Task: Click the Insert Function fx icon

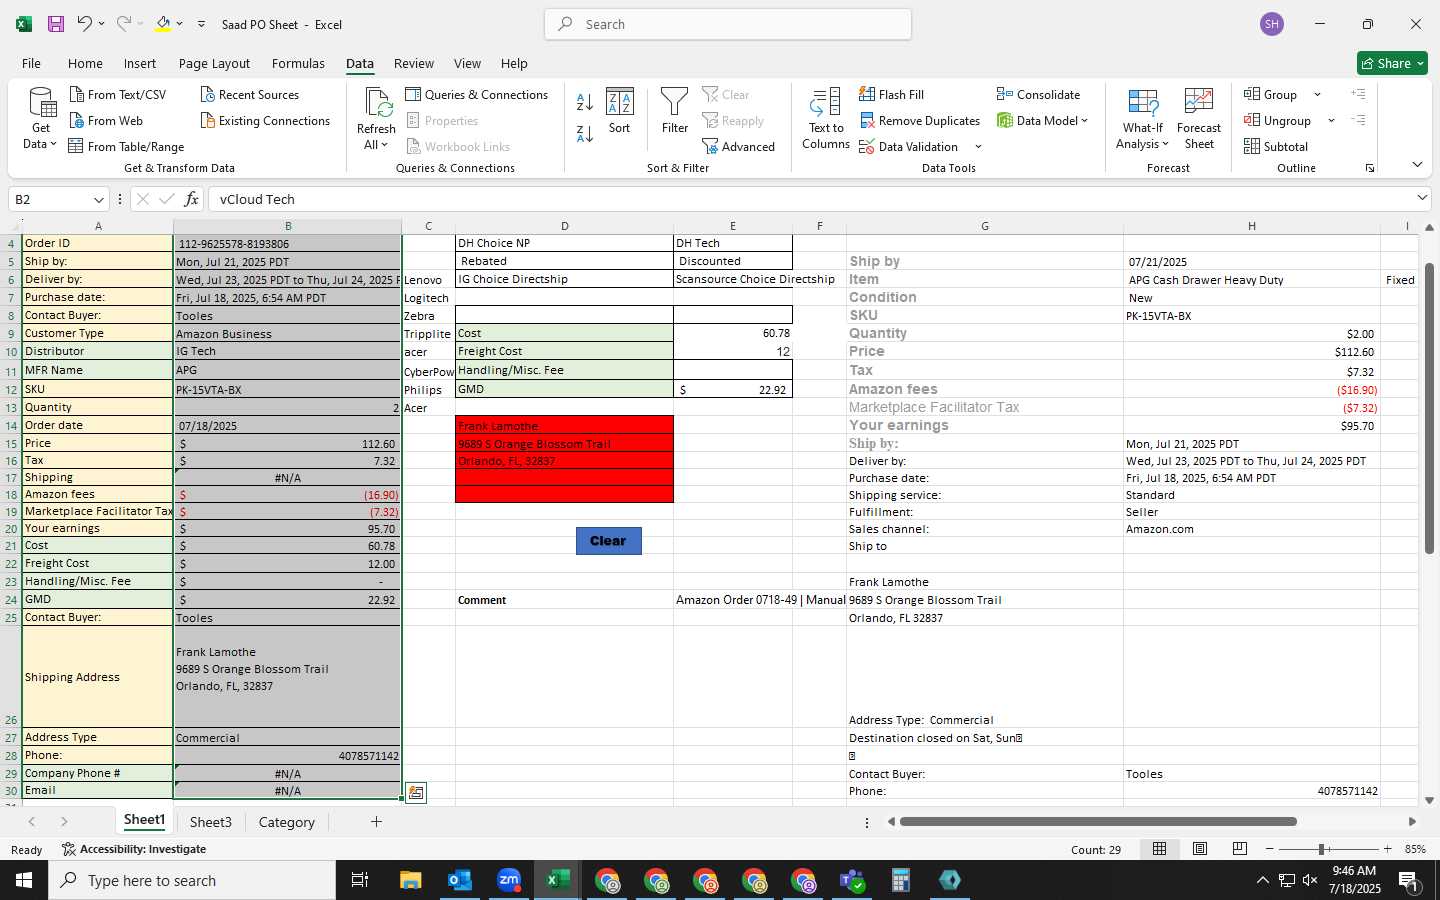Action: (x=191, y=199)
